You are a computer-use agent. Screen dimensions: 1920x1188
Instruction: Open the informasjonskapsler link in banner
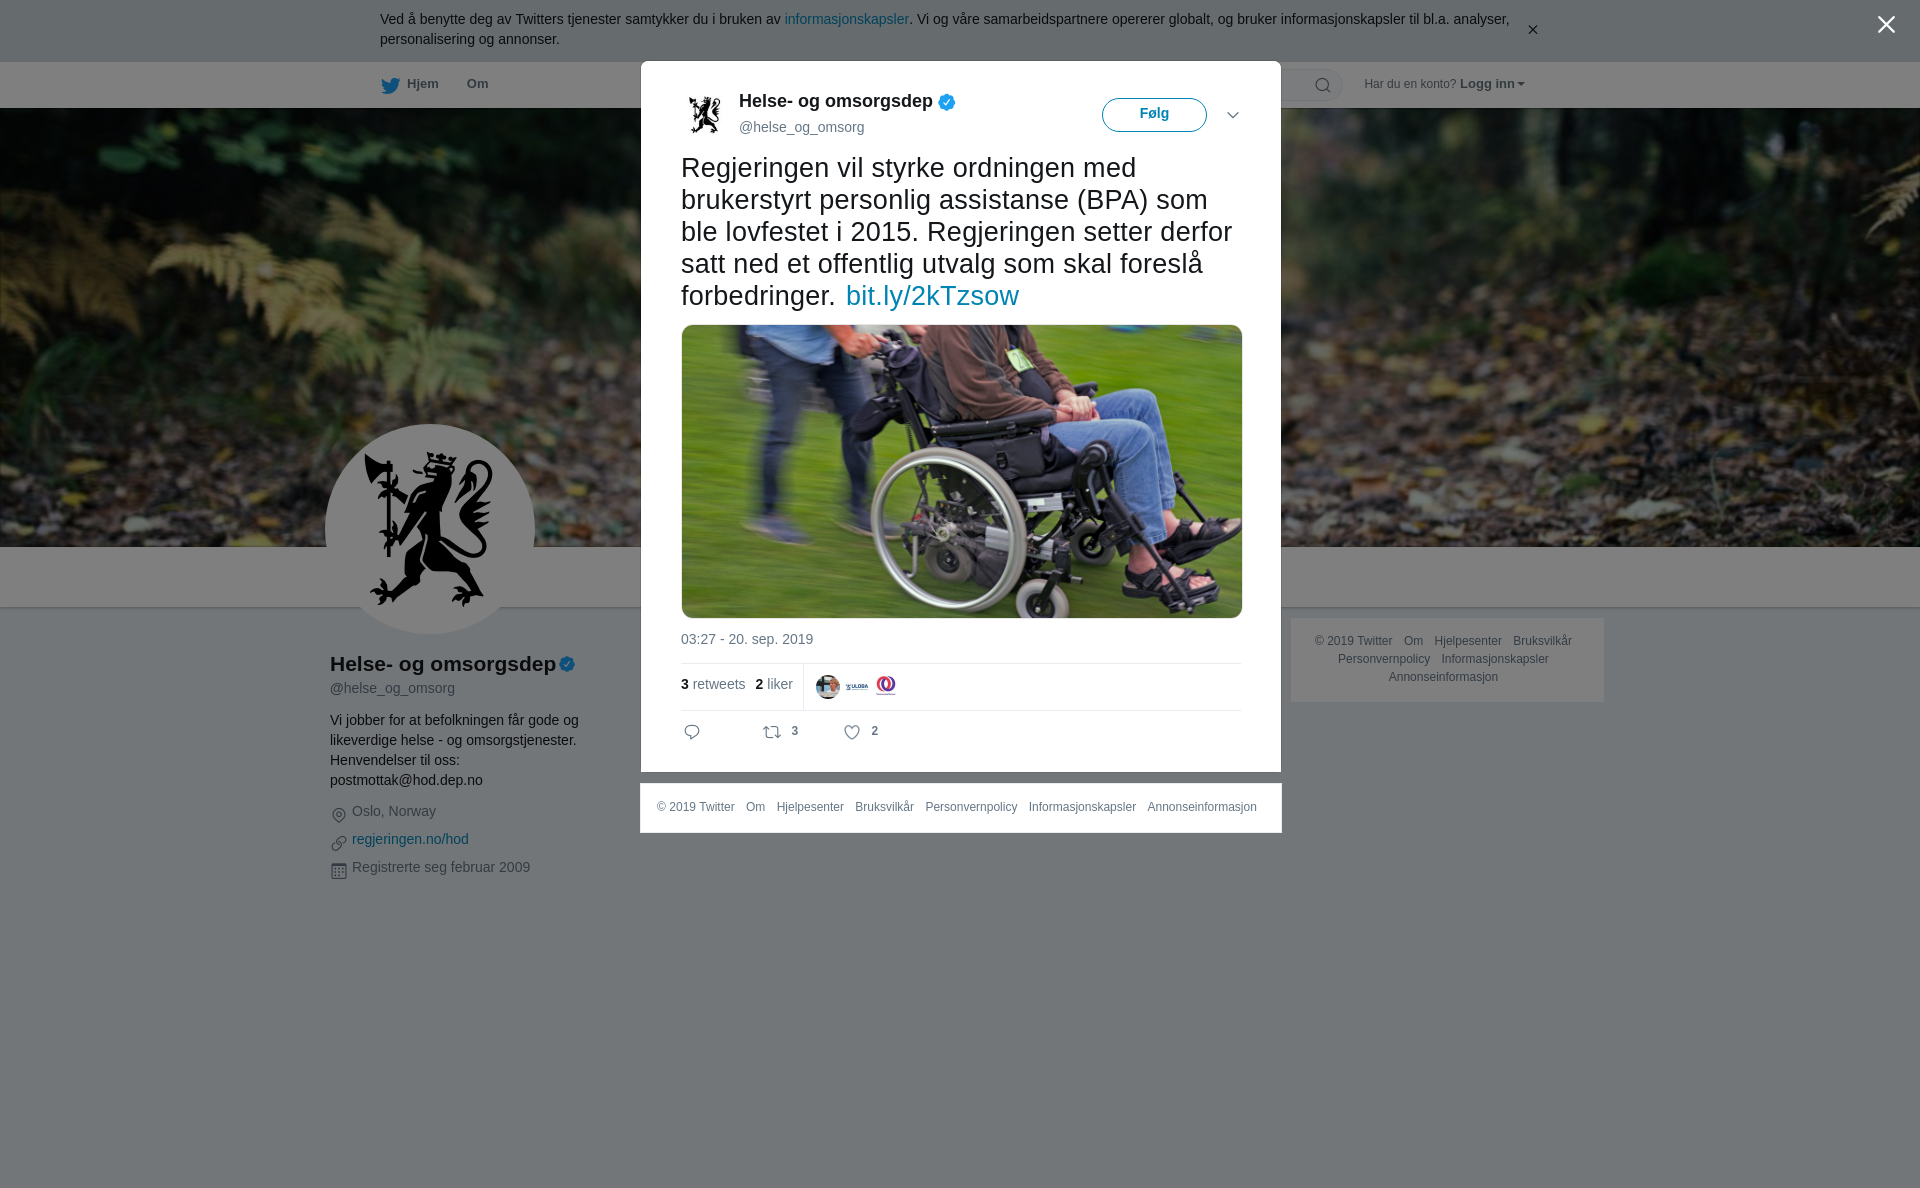[x=846, y=19]
